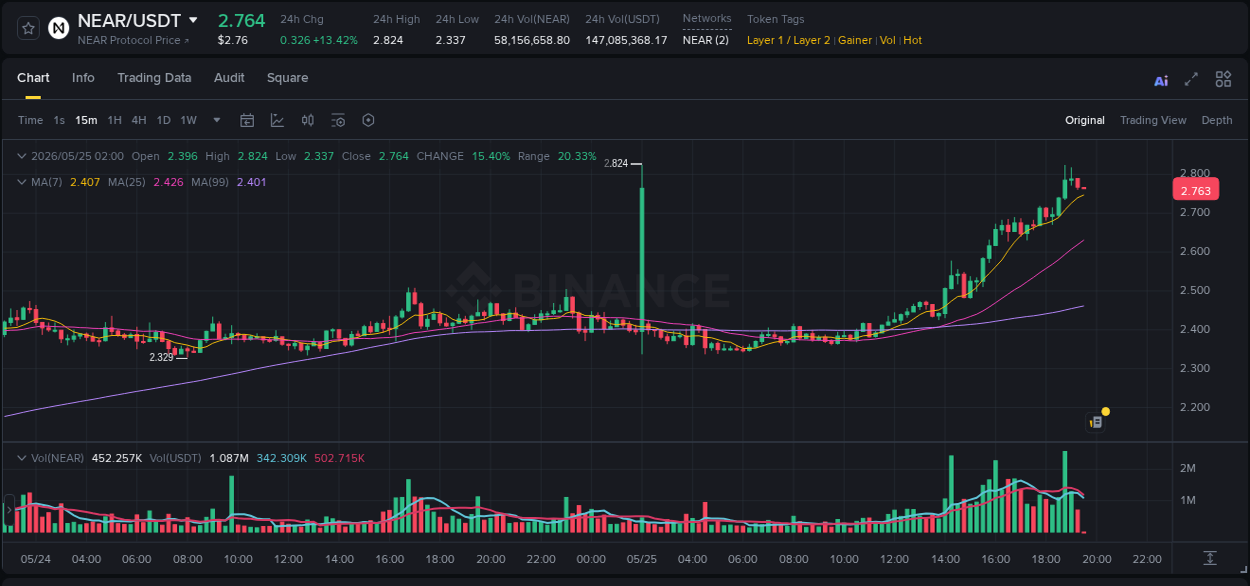Screen dimensions: 1250x586
Task: Open the NEAR Protocol Price link
Action: (133, 40)
